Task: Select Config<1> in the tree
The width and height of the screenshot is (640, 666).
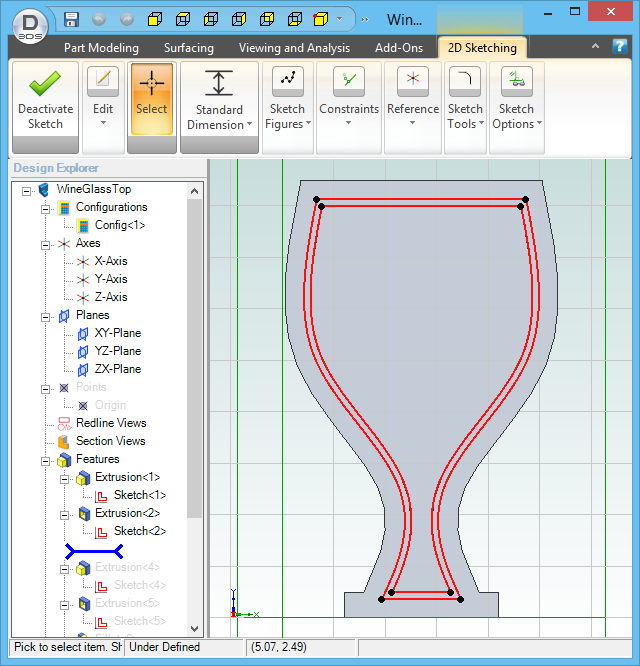Action: pos(120,225)
